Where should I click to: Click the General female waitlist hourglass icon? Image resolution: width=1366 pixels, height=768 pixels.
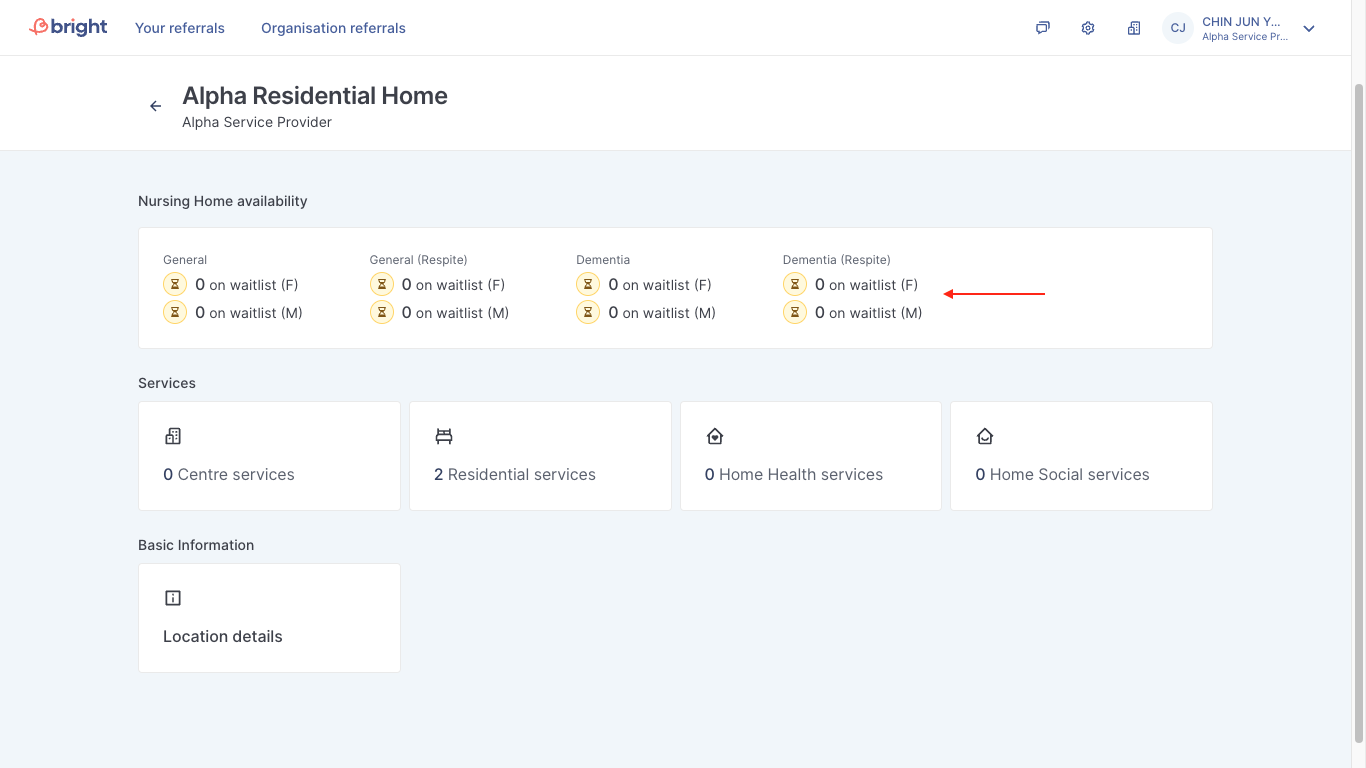[175, 285]
